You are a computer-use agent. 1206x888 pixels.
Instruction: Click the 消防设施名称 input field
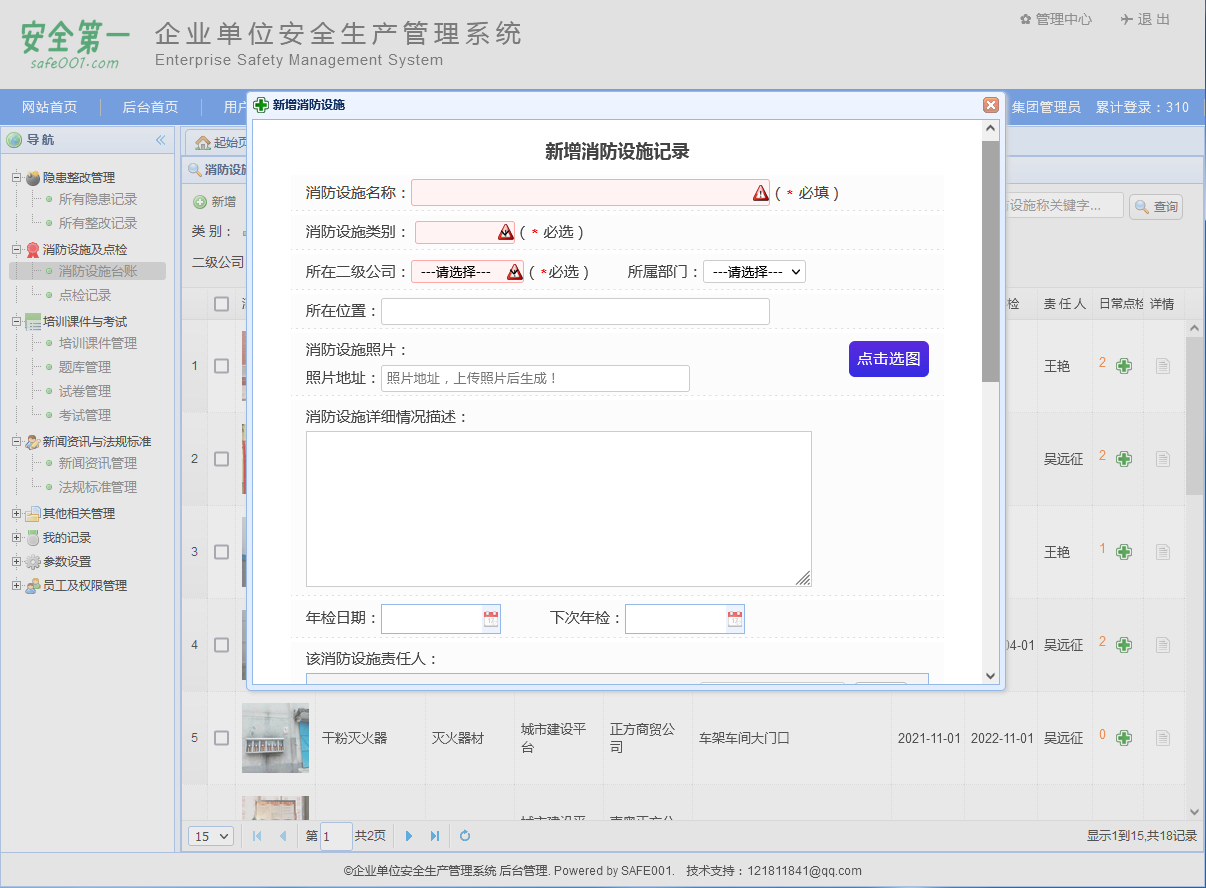(x=590, y=193)
